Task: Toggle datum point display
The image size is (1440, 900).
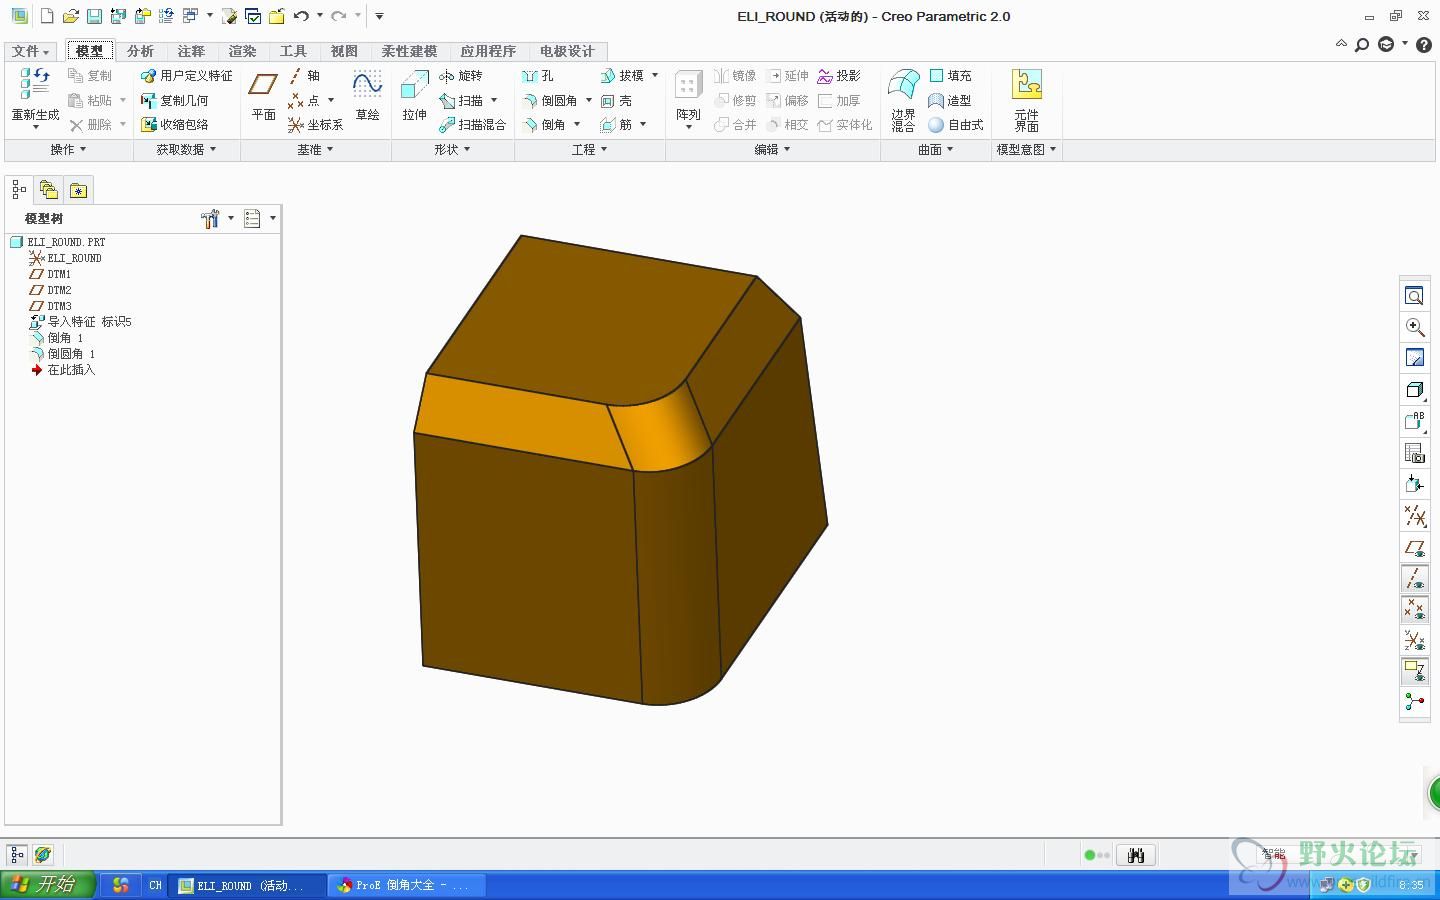Action: pyautogui.click(x=1414, y=609)
